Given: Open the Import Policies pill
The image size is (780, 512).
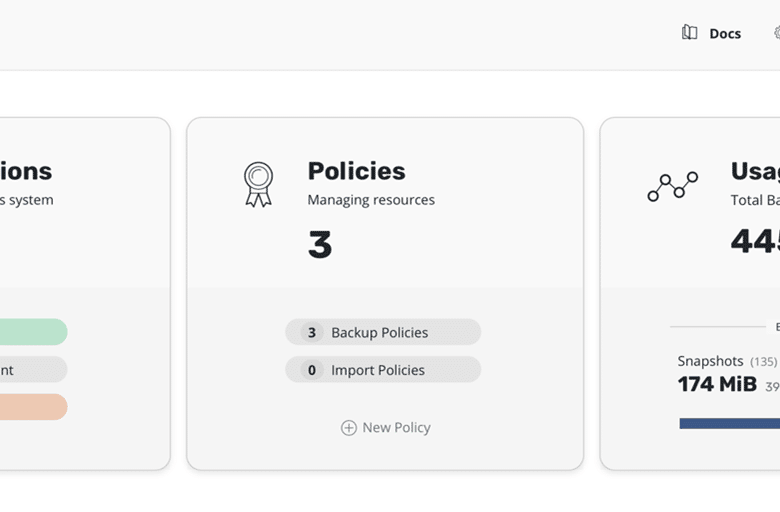Looking at the screenshot, I should (383, 370).
